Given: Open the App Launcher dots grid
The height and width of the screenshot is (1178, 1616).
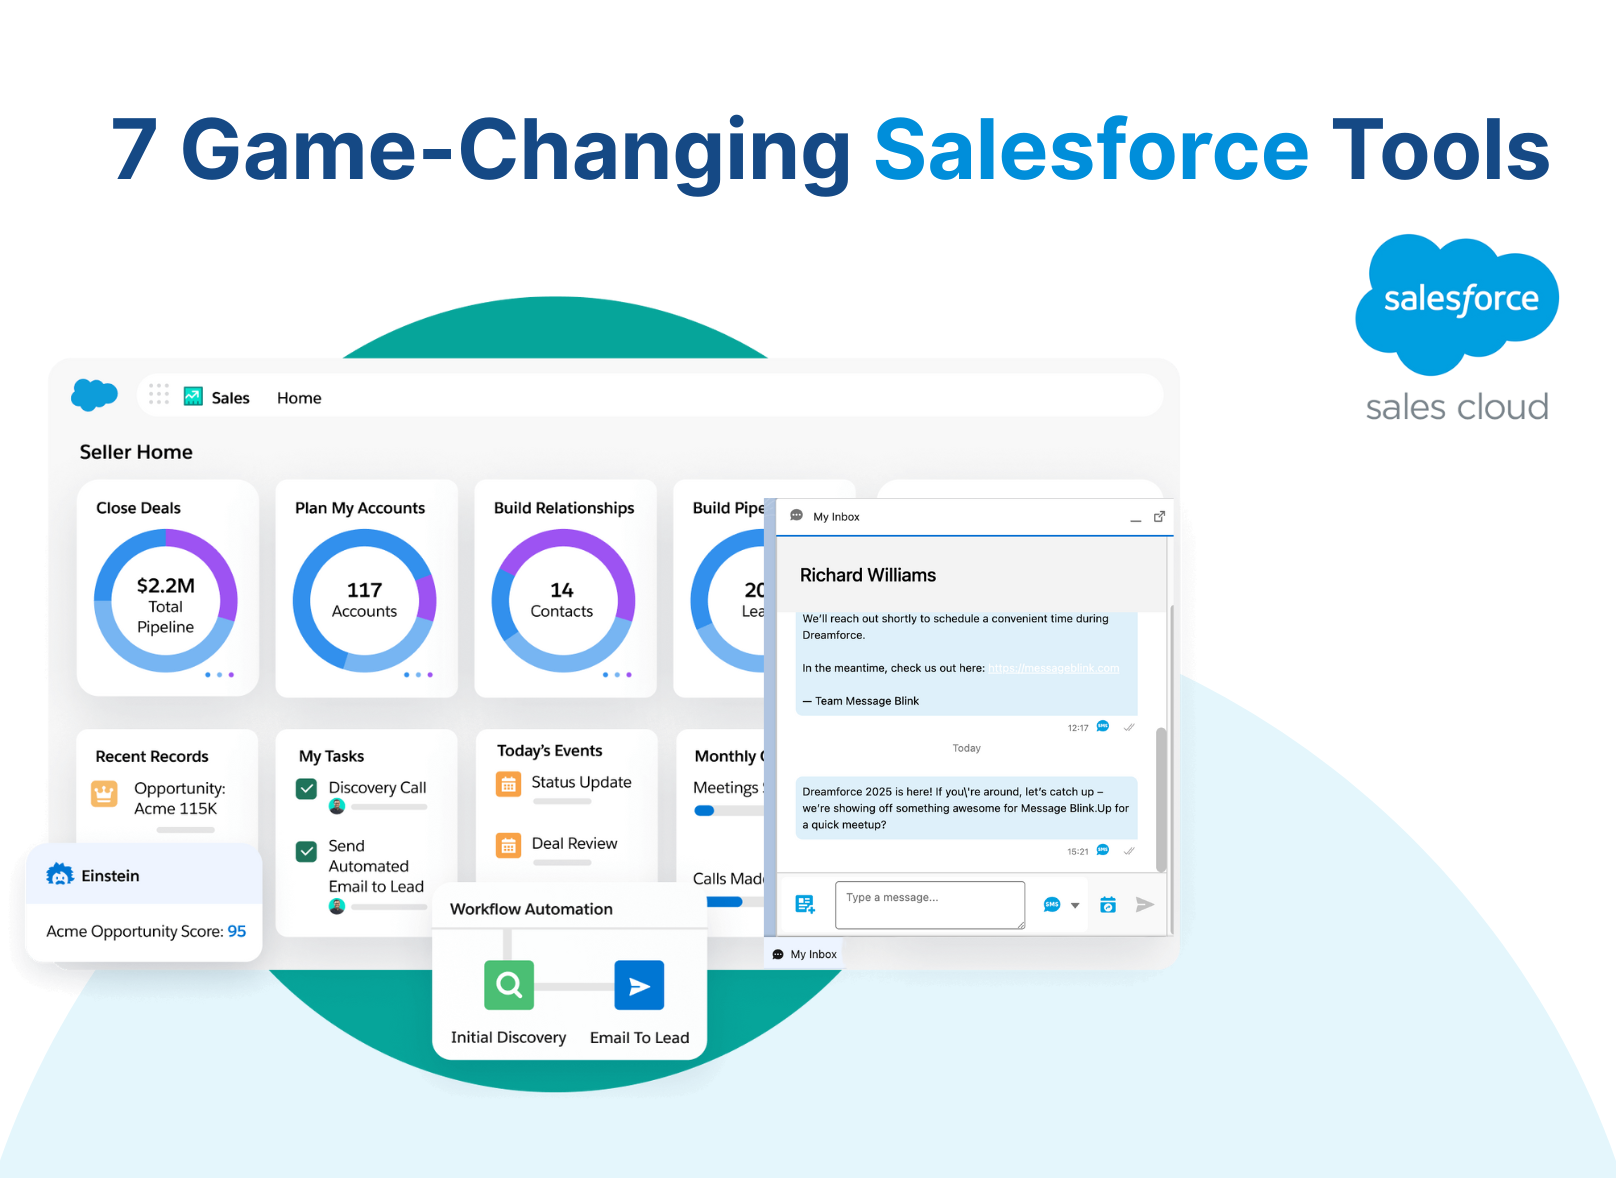Looking at the screenshot, I should (159, 394).
